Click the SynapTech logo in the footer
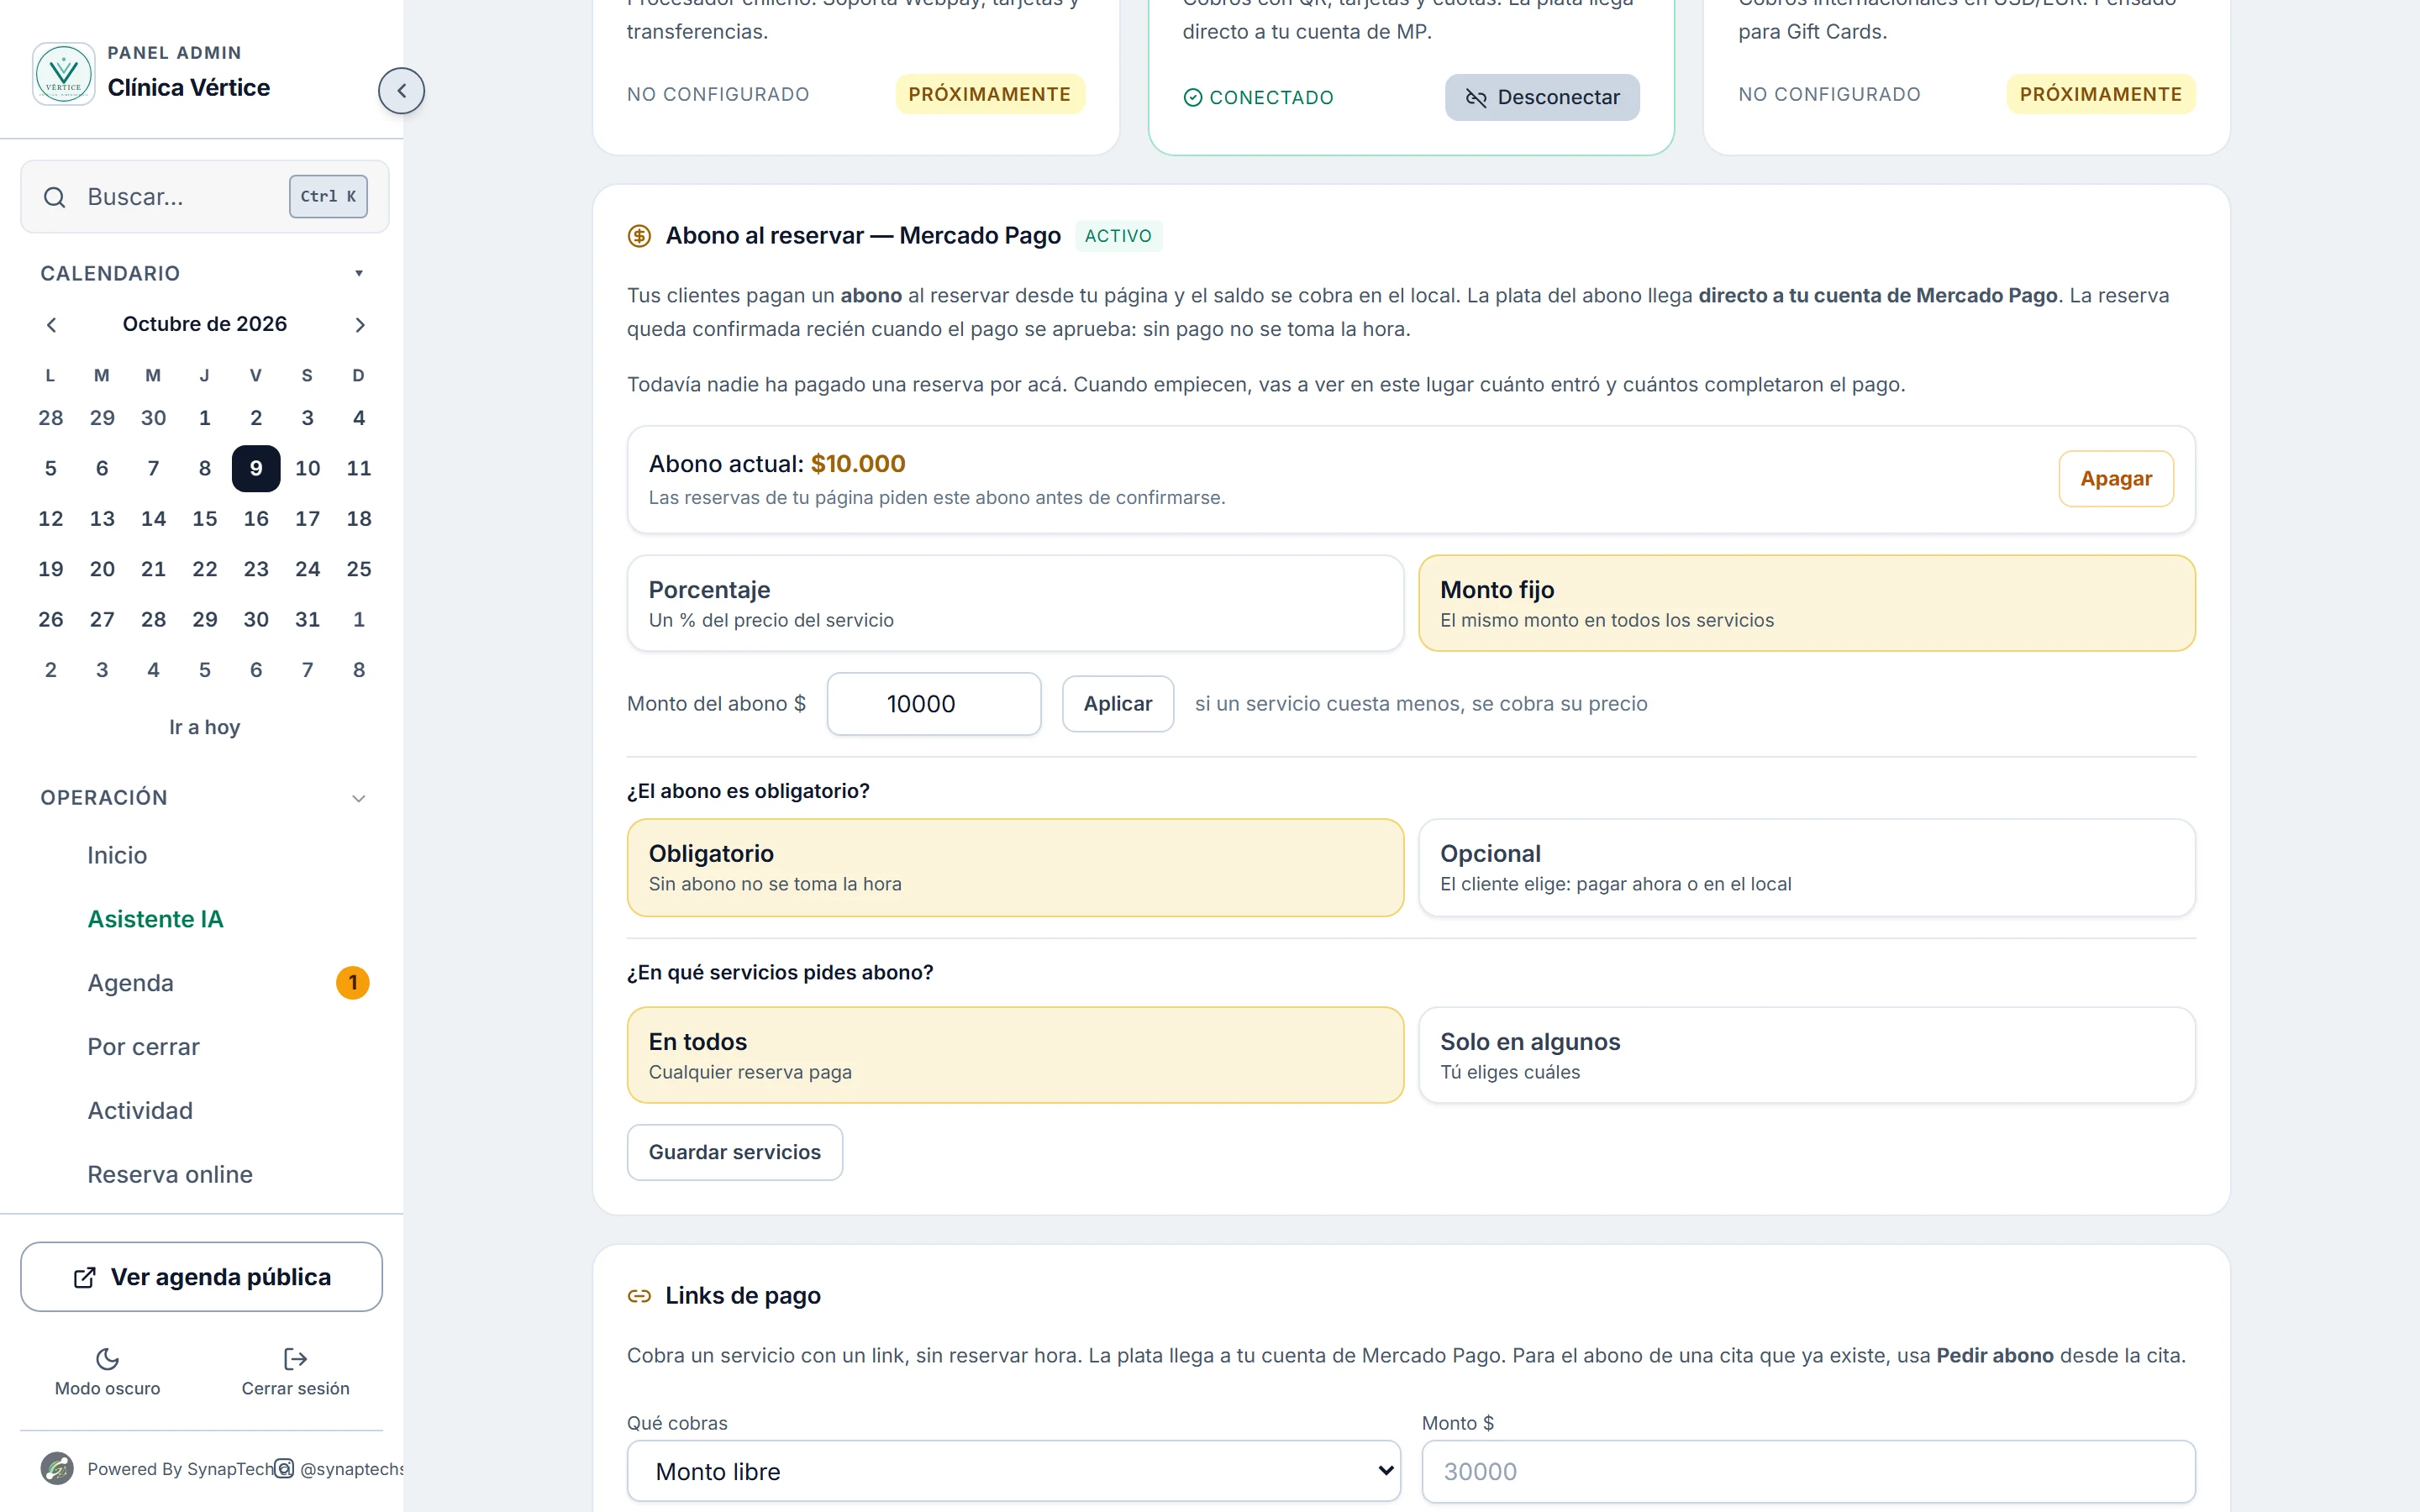This screenshot has width=2420, height=1512. pyautogui.click(x=57, y=1468)
